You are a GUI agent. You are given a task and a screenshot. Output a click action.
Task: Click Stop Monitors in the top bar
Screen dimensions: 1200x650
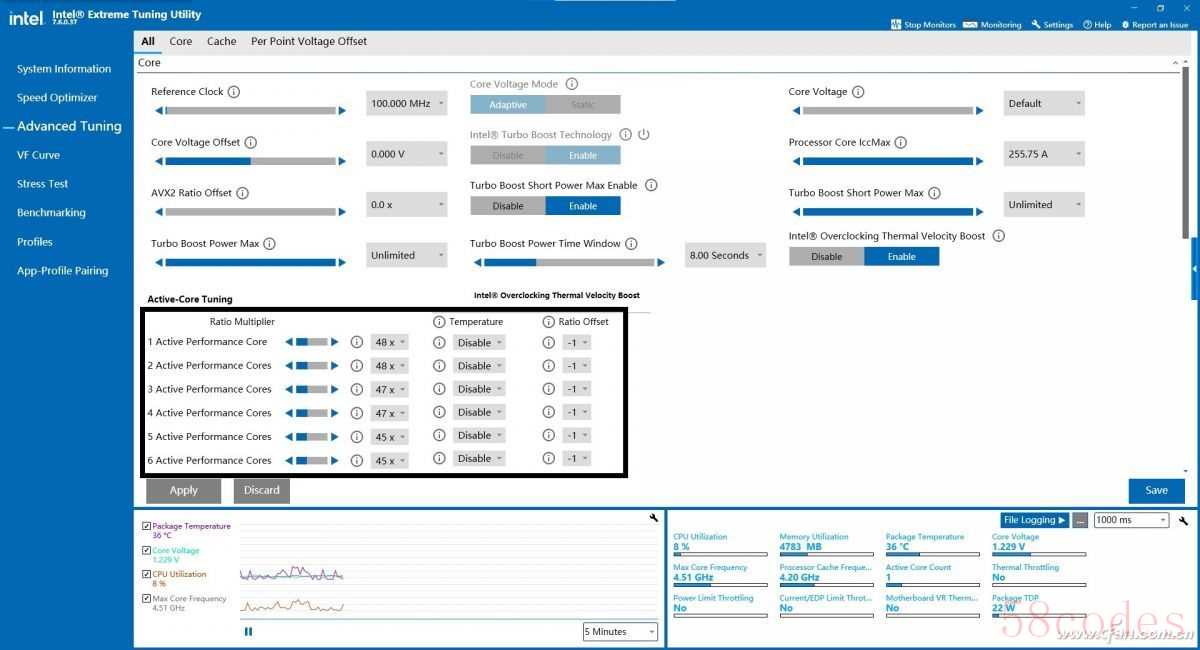coord(923,25)
